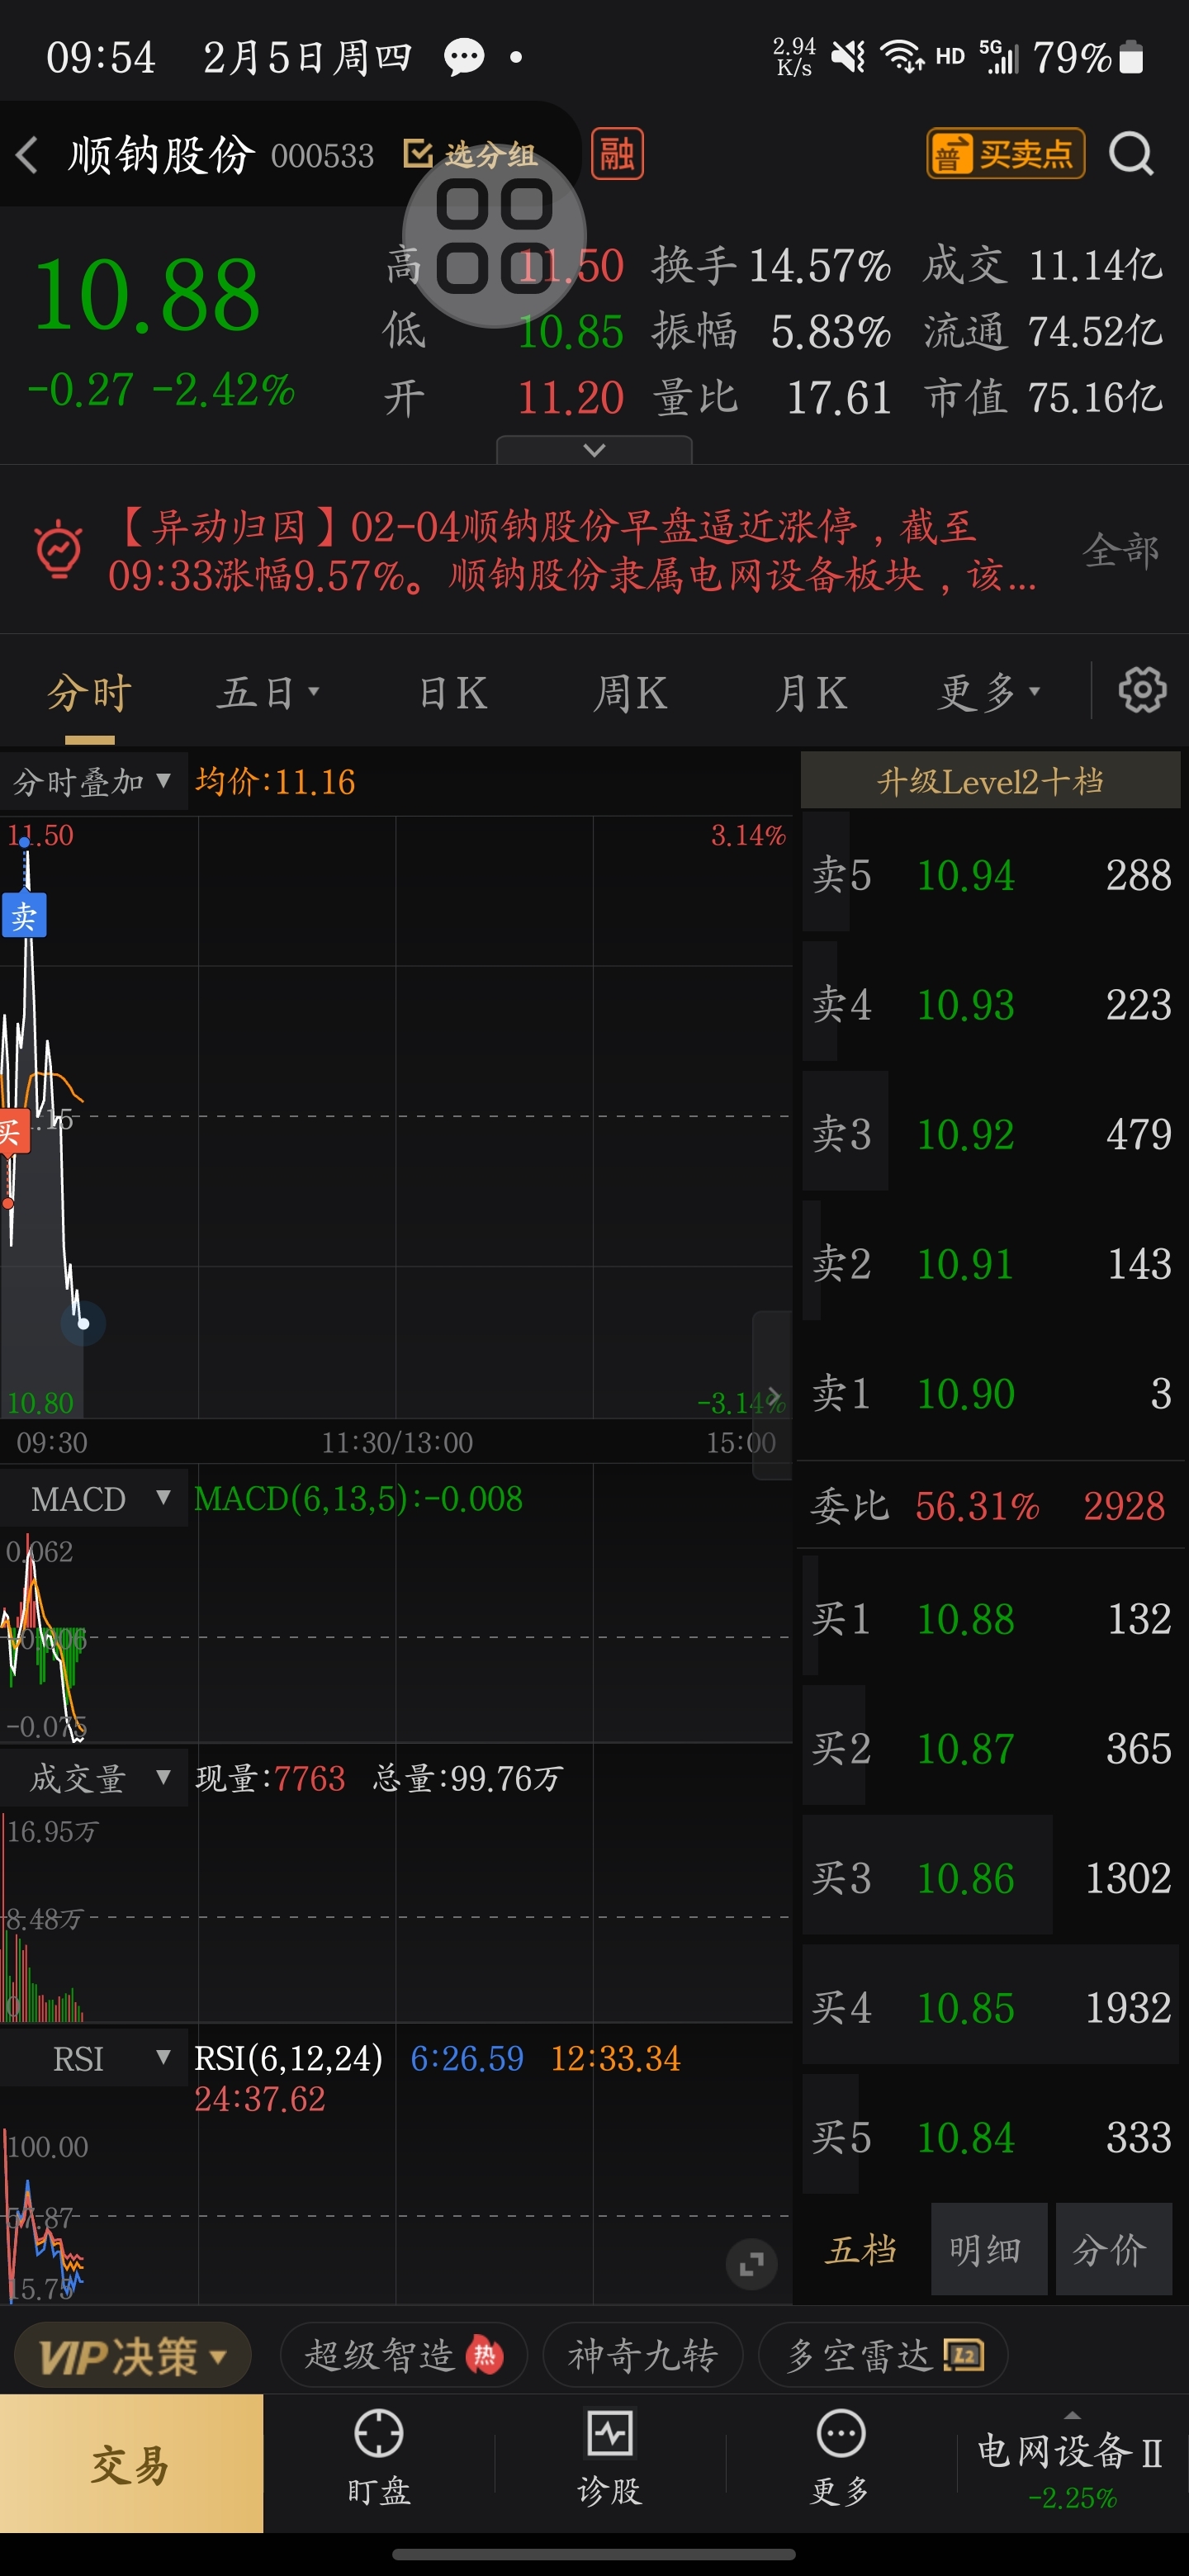Tap the fullscreen chart expand icon
The width and height of the screenshot is (1189, 2576).
click(751, 2264)
